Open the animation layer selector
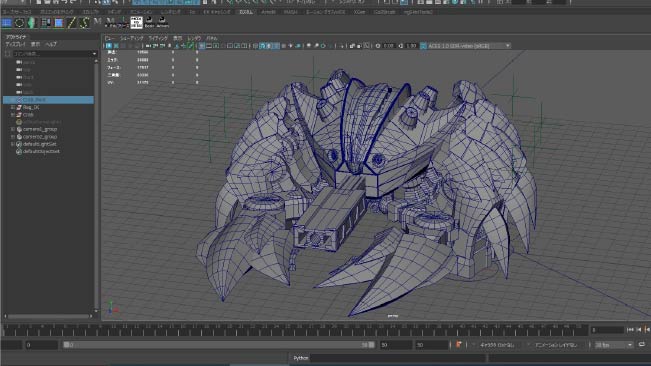The image size is (651, 366). pos(556,344)
